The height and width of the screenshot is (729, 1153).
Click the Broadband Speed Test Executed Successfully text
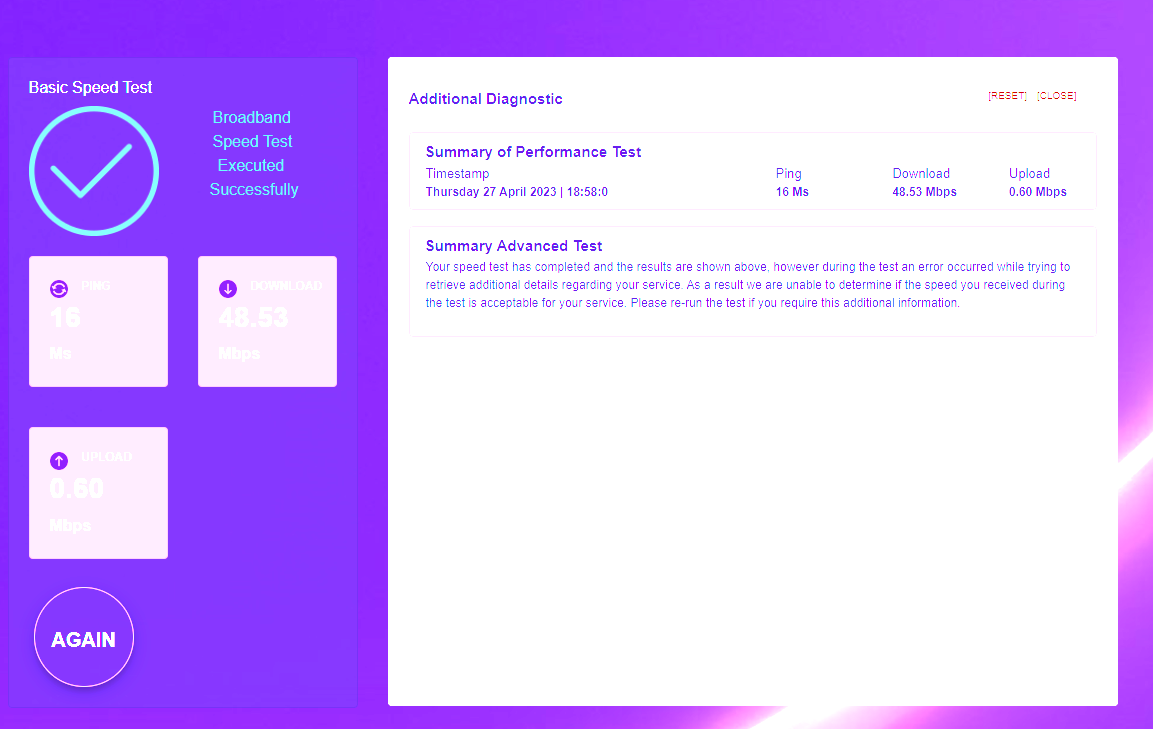pos(253,154)
